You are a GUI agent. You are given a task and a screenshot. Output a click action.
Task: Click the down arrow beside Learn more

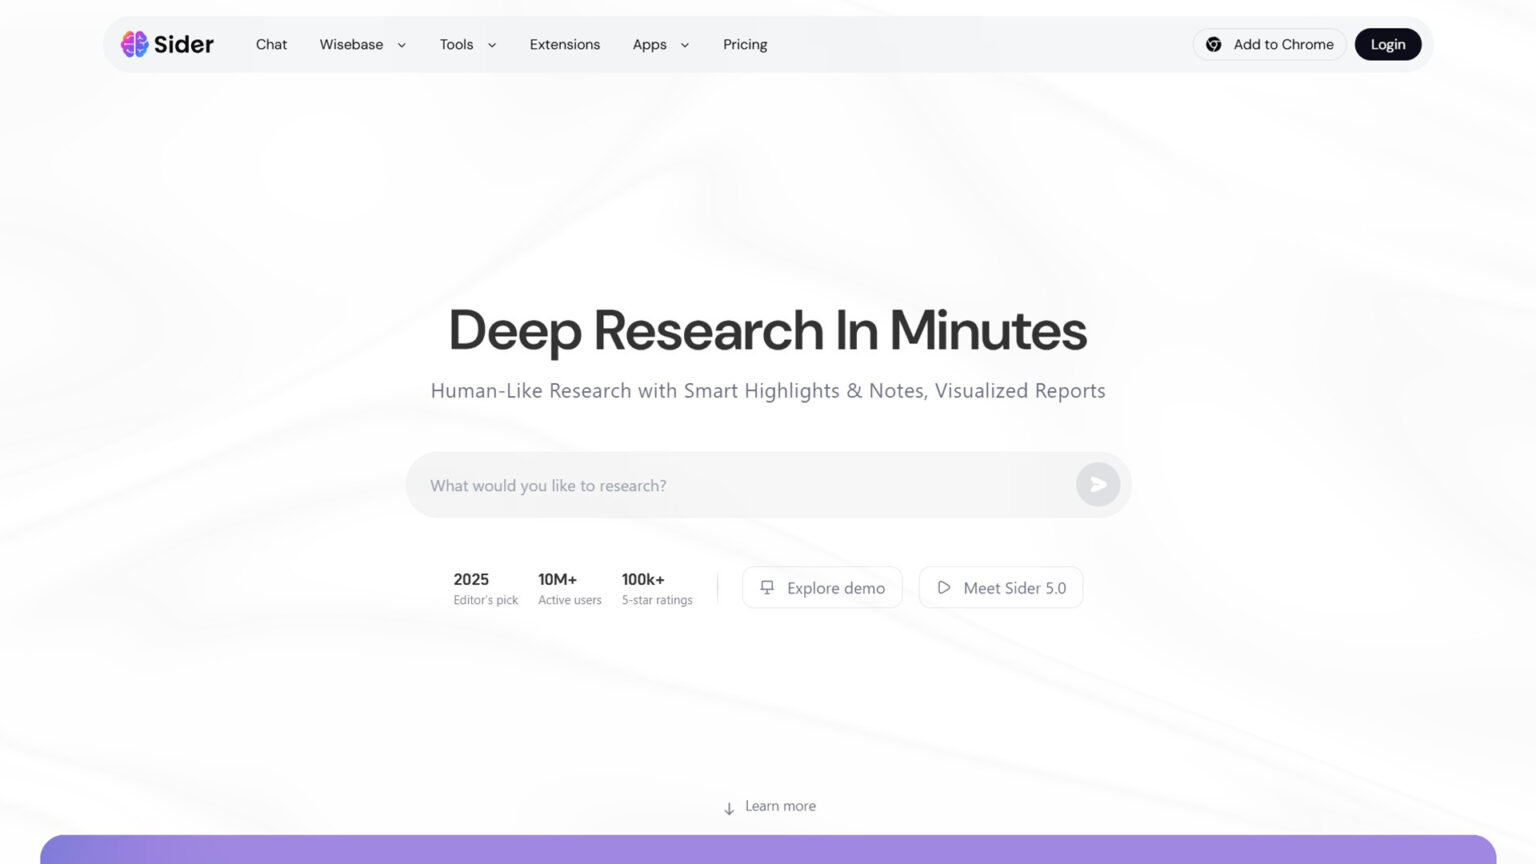point(729,808)
